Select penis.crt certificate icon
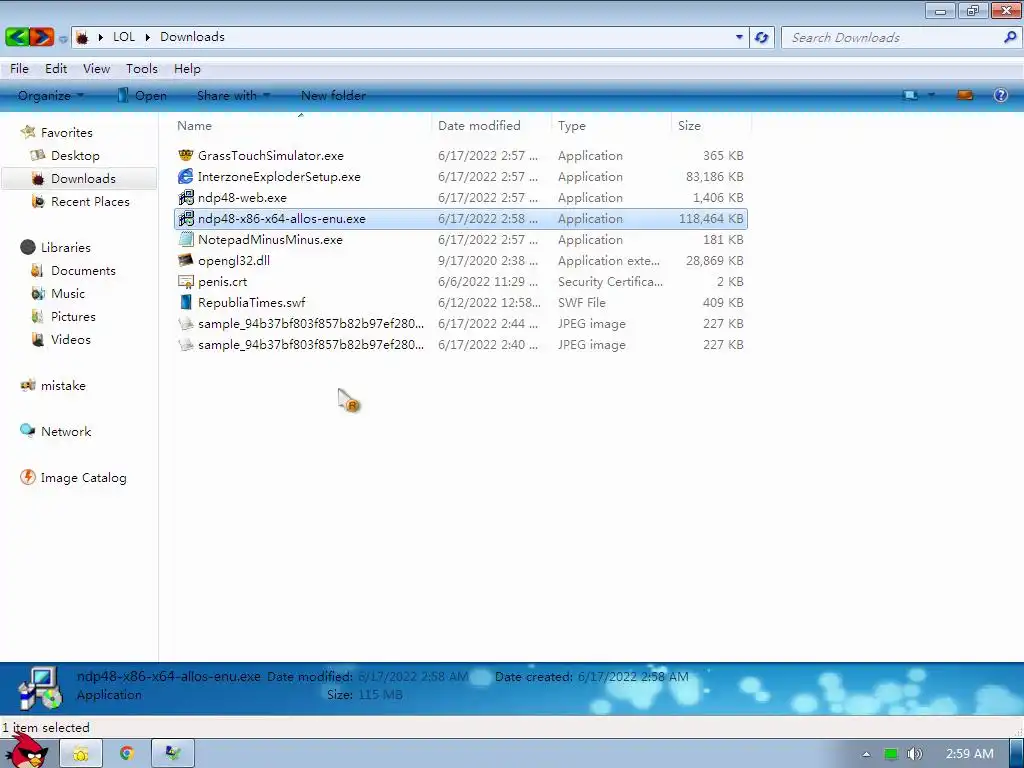Image resolution: width=1024 pixels, height=768 pixels. 186,281
